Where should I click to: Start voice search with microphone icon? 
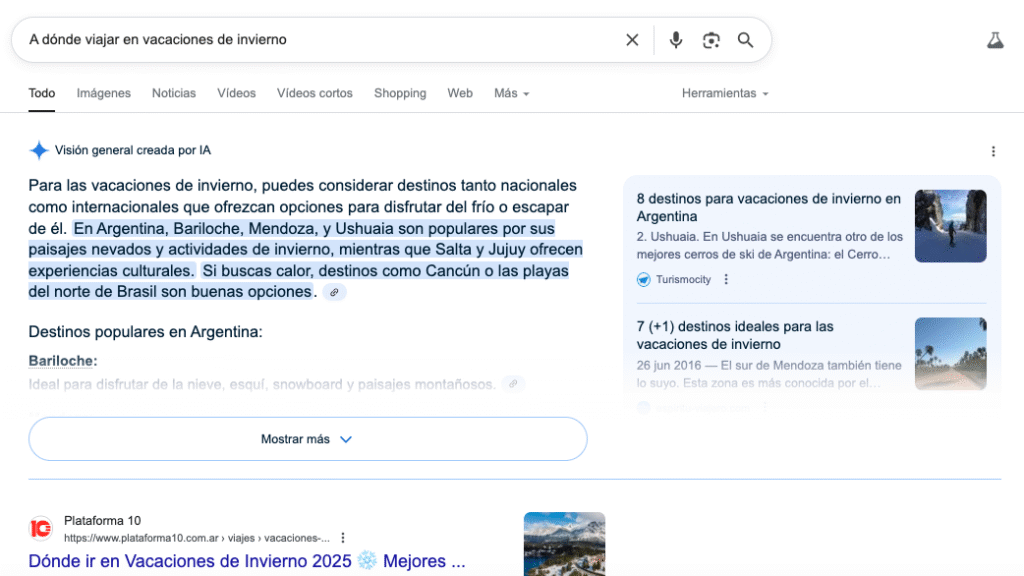click(676, 40)
